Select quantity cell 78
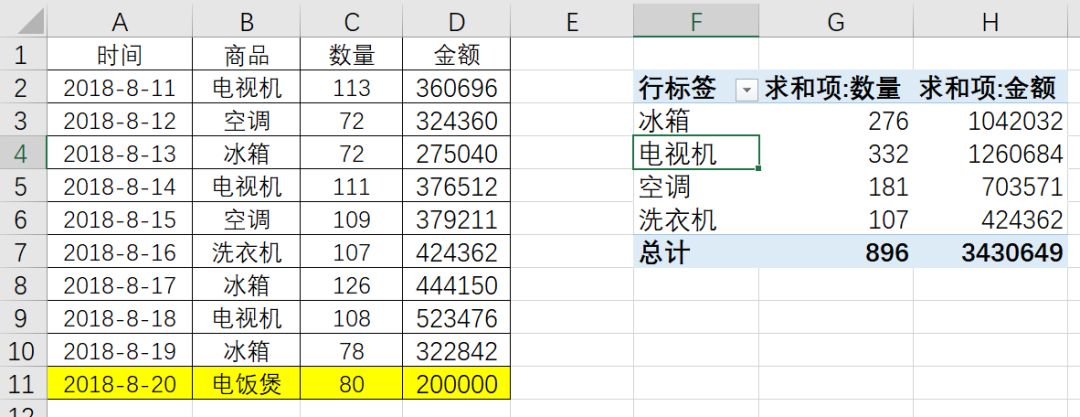Viewport: 1080px width, 417px height. (x=351, y=351)
